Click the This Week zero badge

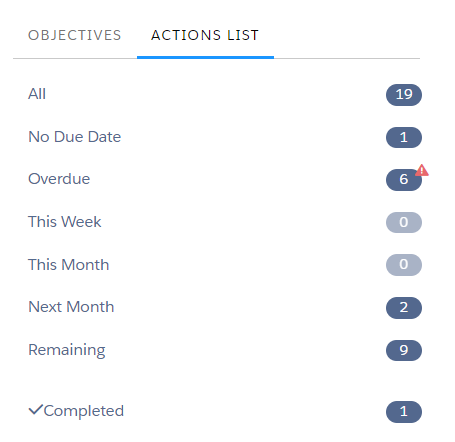pos(404,222)
